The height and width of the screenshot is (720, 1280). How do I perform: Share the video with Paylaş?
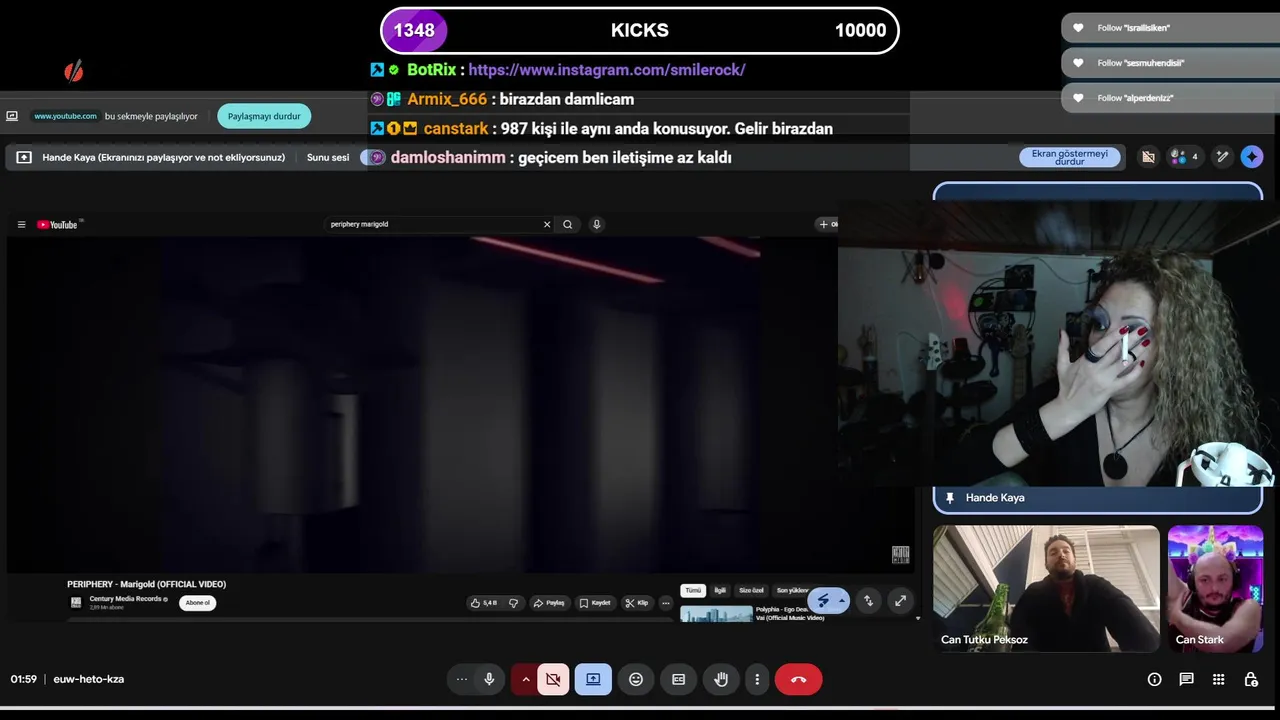[x=549, y=603]
